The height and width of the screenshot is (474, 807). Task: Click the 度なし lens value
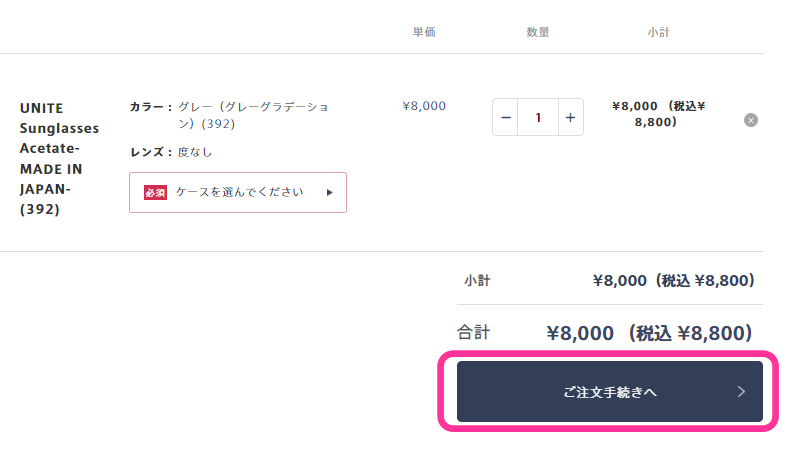(195, 152)
